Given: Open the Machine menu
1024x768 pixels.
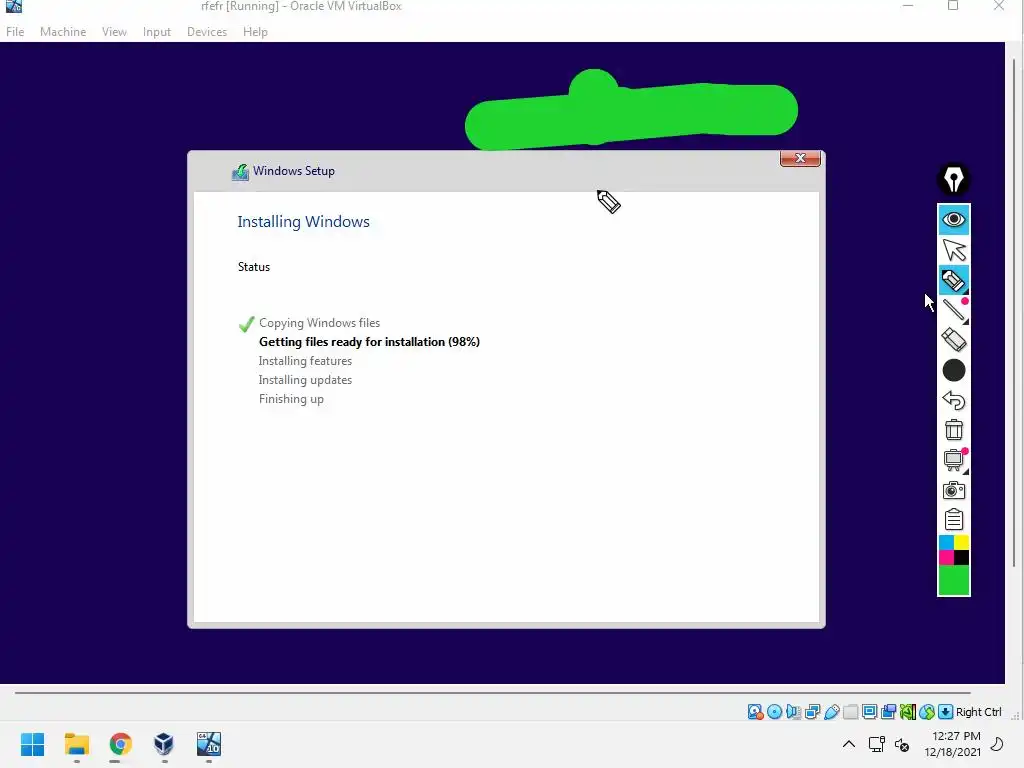Looking at the screenshot, I should [x=63, y=31].
